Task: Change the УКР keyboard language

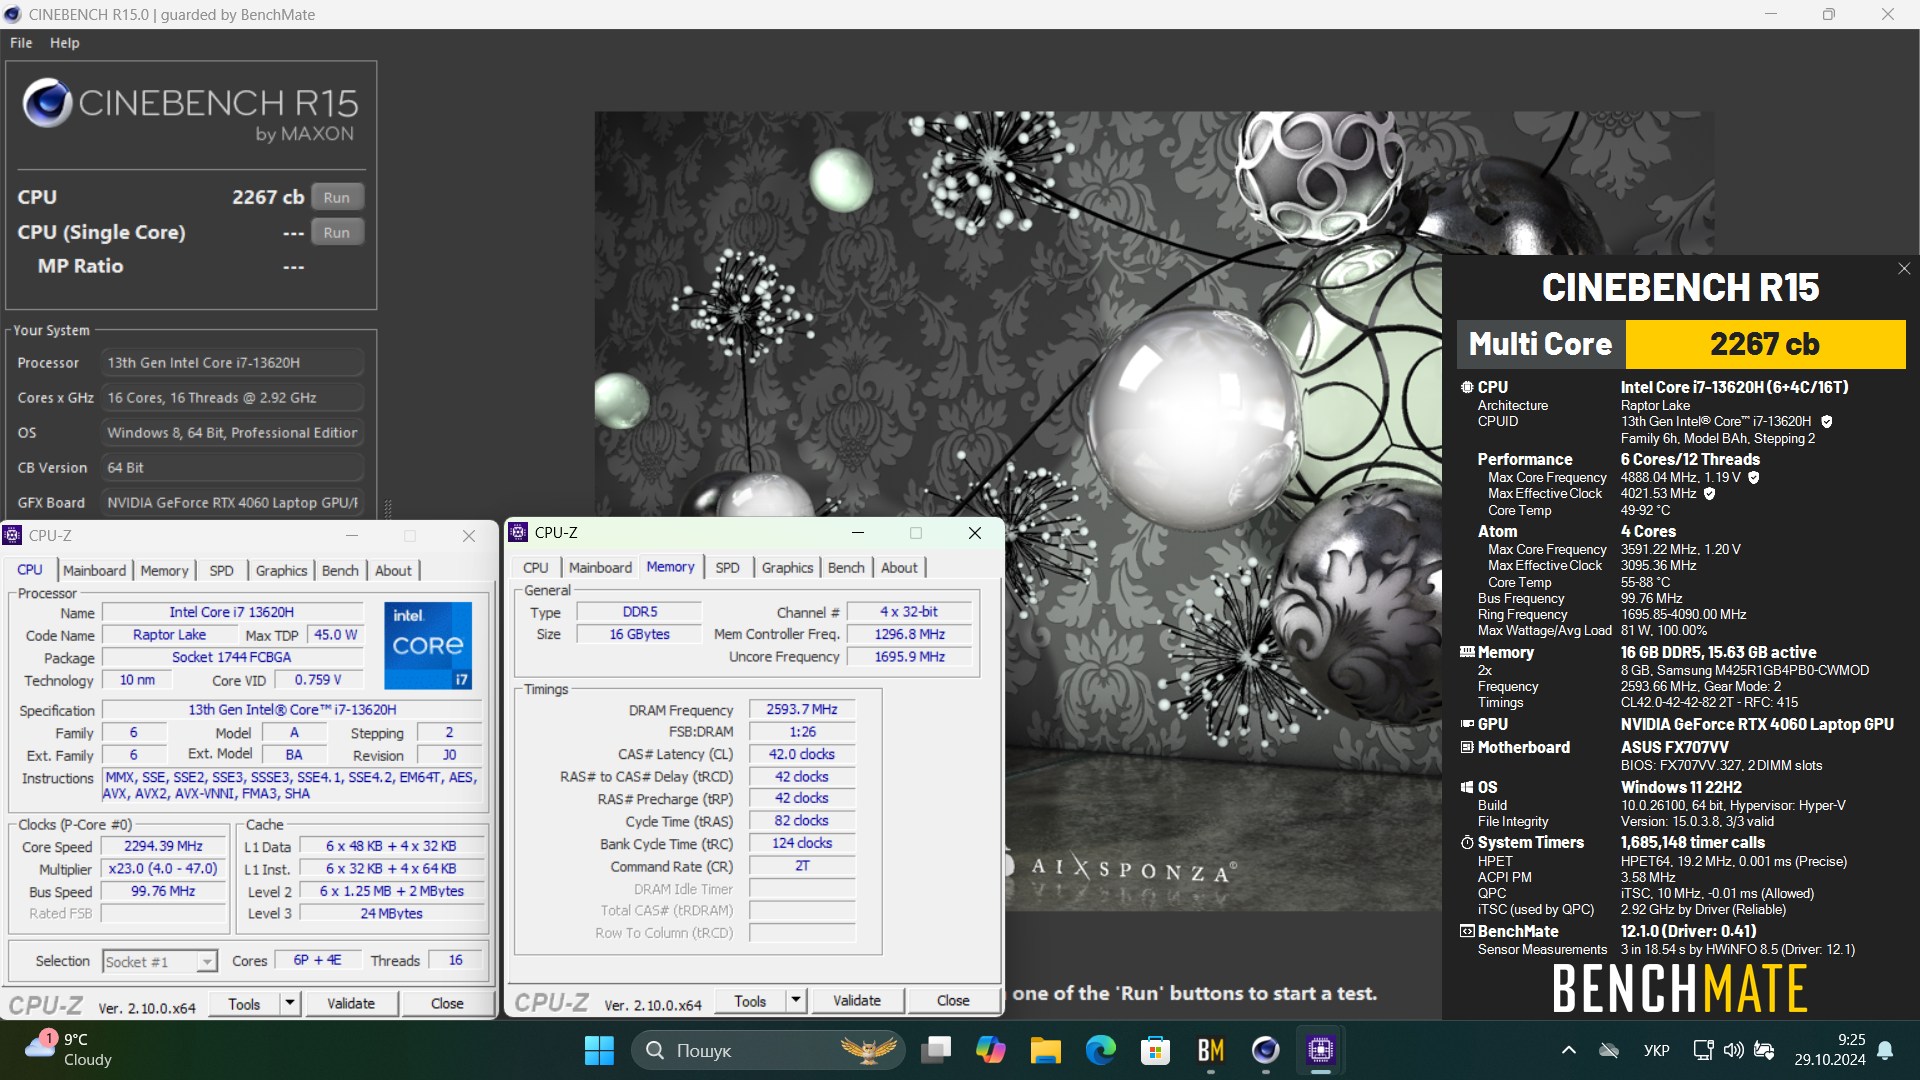Action: pos(1656,1050)
